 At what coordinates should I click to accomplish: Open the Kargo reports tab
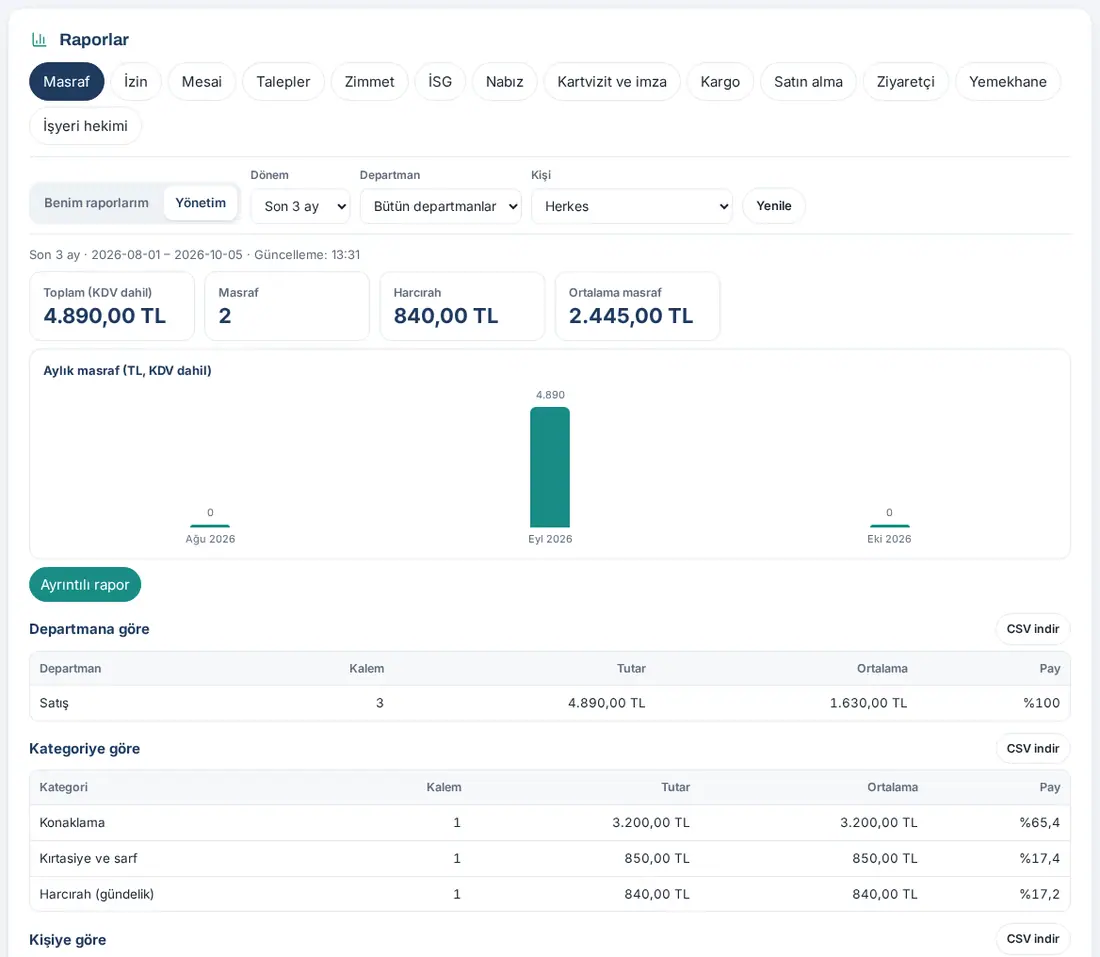(720, 81)
